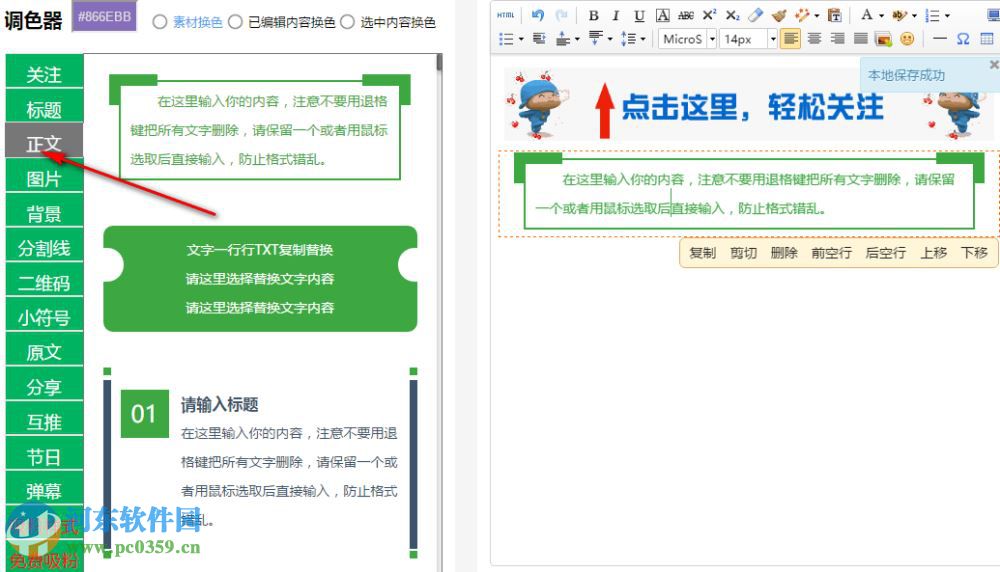Screen dimensions: 1000x572
Task: Redo the last edit
Action: pos(561,15)
